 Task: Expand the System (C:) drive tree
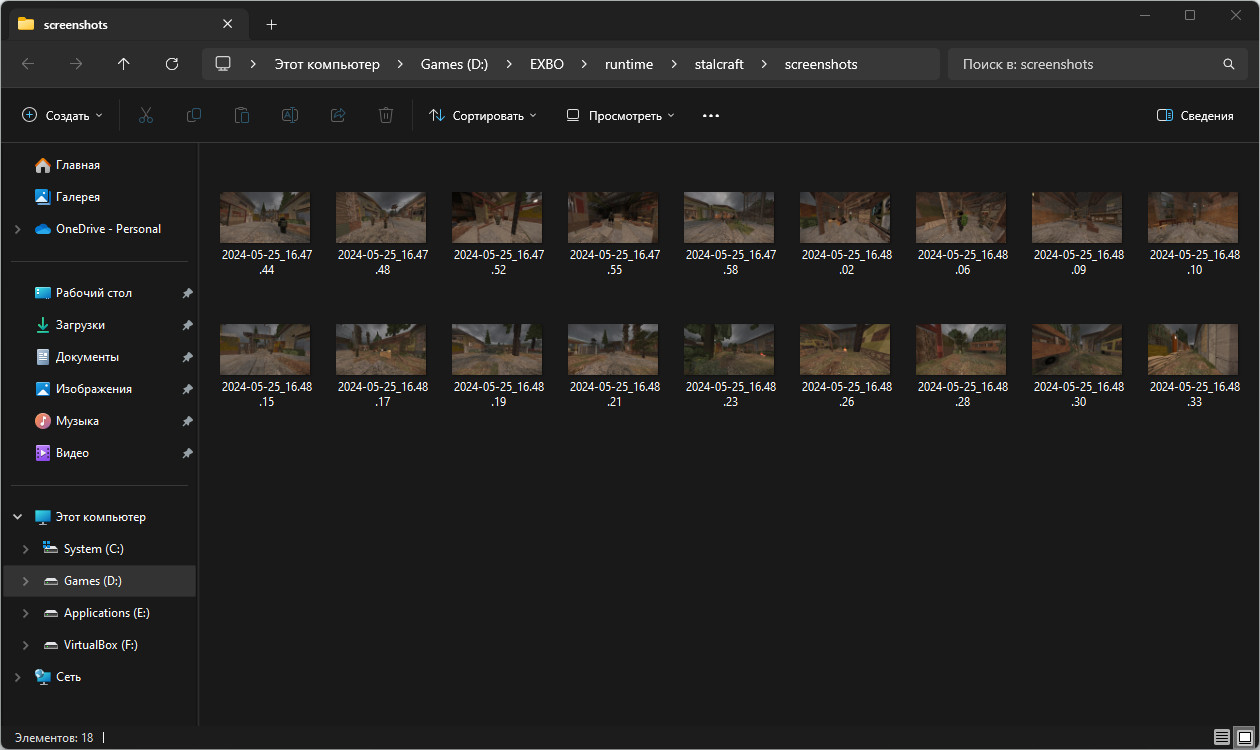pos(25,549)
